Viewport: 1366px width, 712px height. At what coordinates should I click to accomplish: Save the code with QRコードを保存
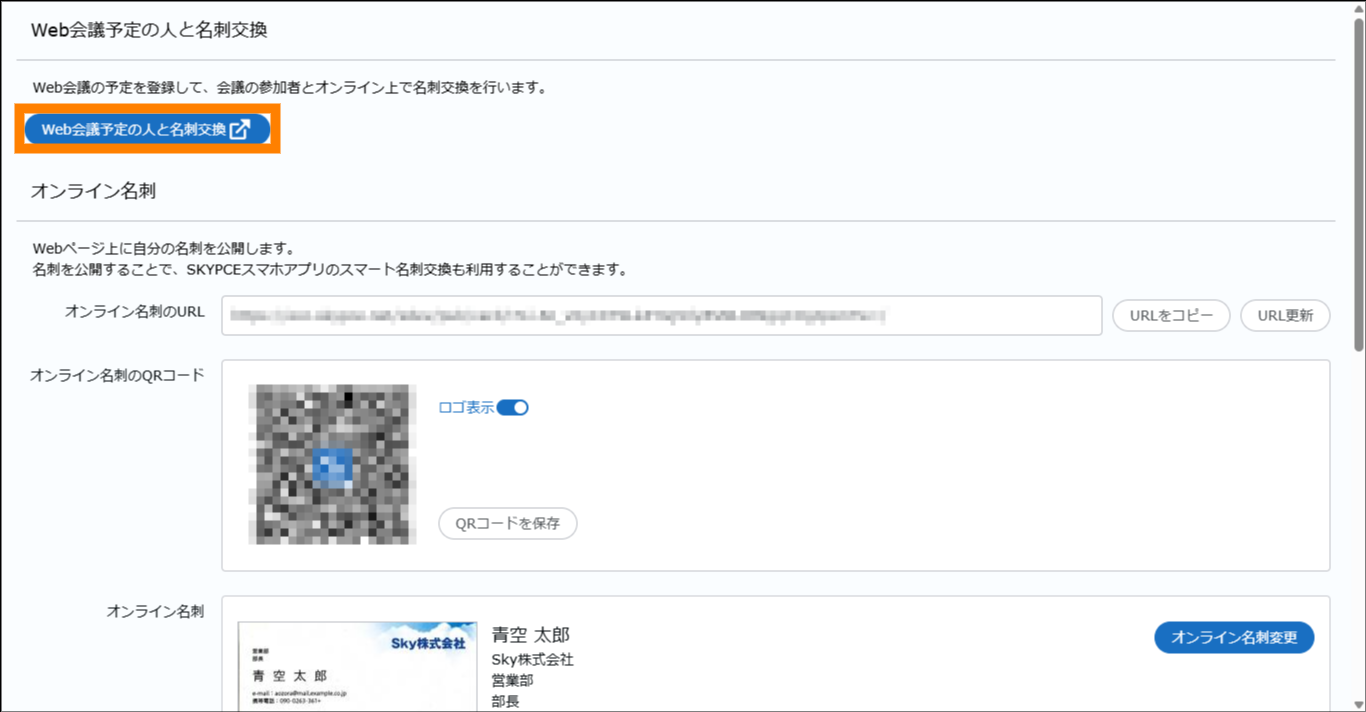pyautogui.click(x=508, y=523)
